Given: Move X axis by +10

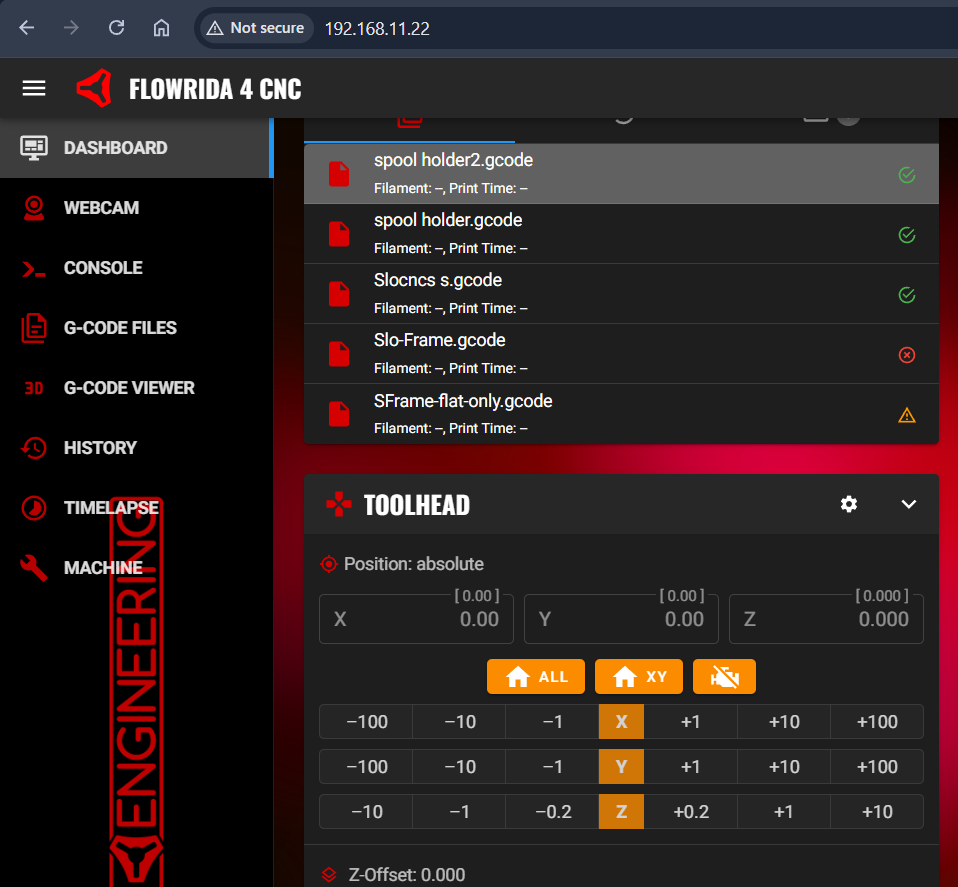Looking at the screenshot, I should pyautogui.click(x=784, y=722).
